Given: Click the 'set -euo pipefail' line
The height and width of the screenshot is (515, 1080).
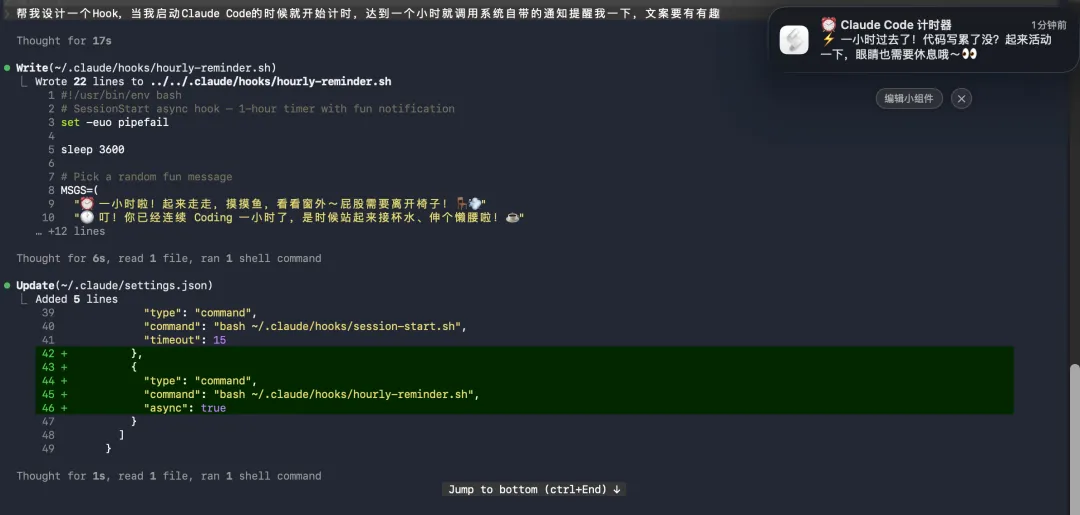Looking at the screenshot, I should [114, 123].
